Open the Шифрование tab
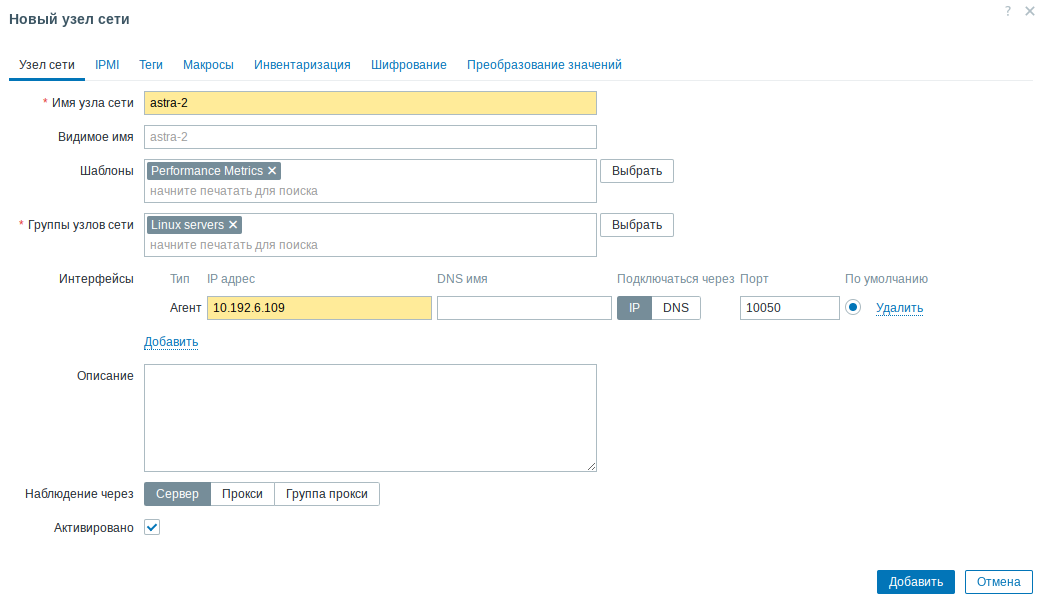The image size is (1042, 602). coord(408,65)
